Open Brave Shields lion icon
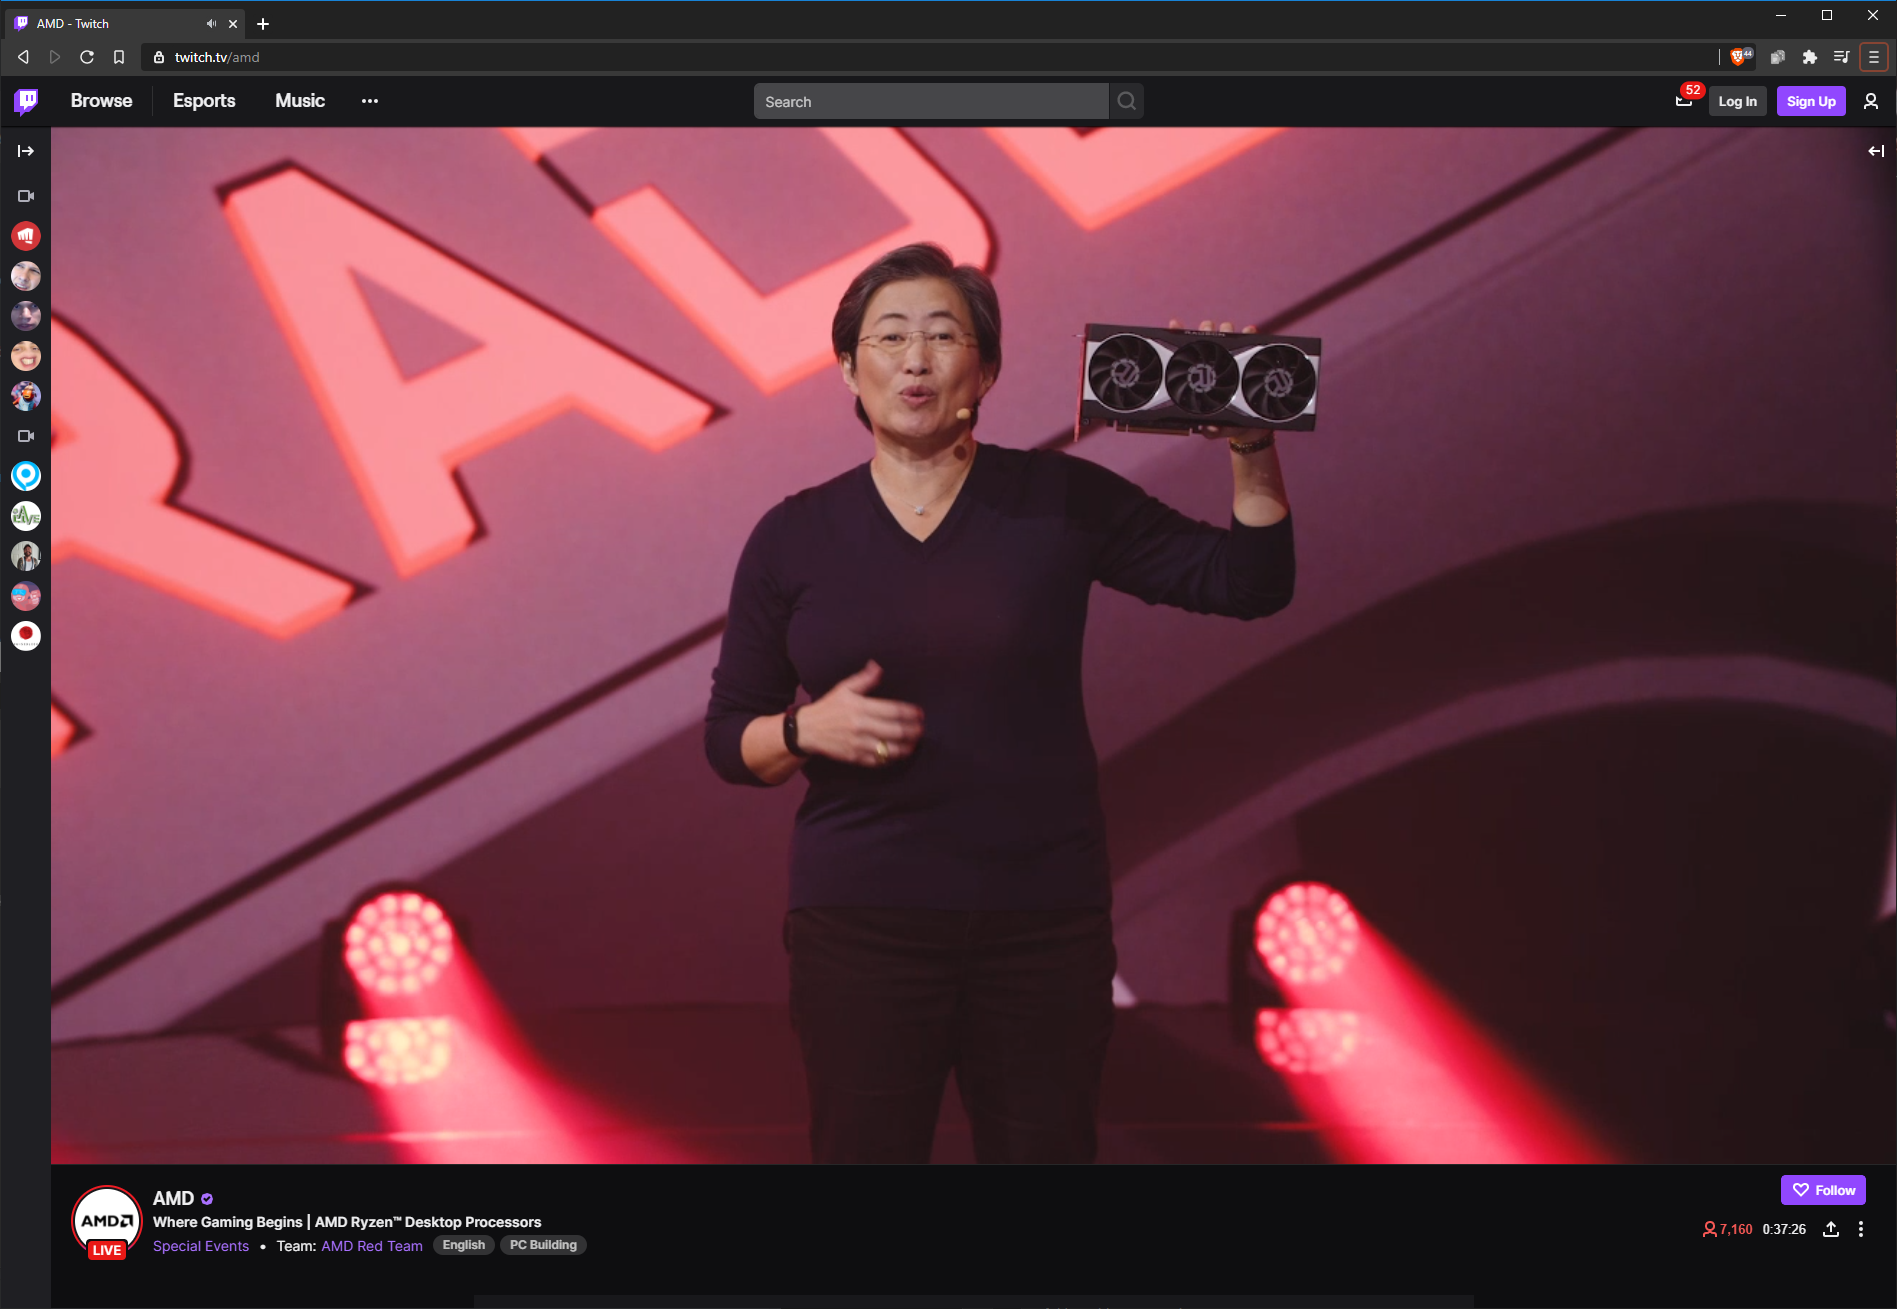 click(x=1740, y=57)
